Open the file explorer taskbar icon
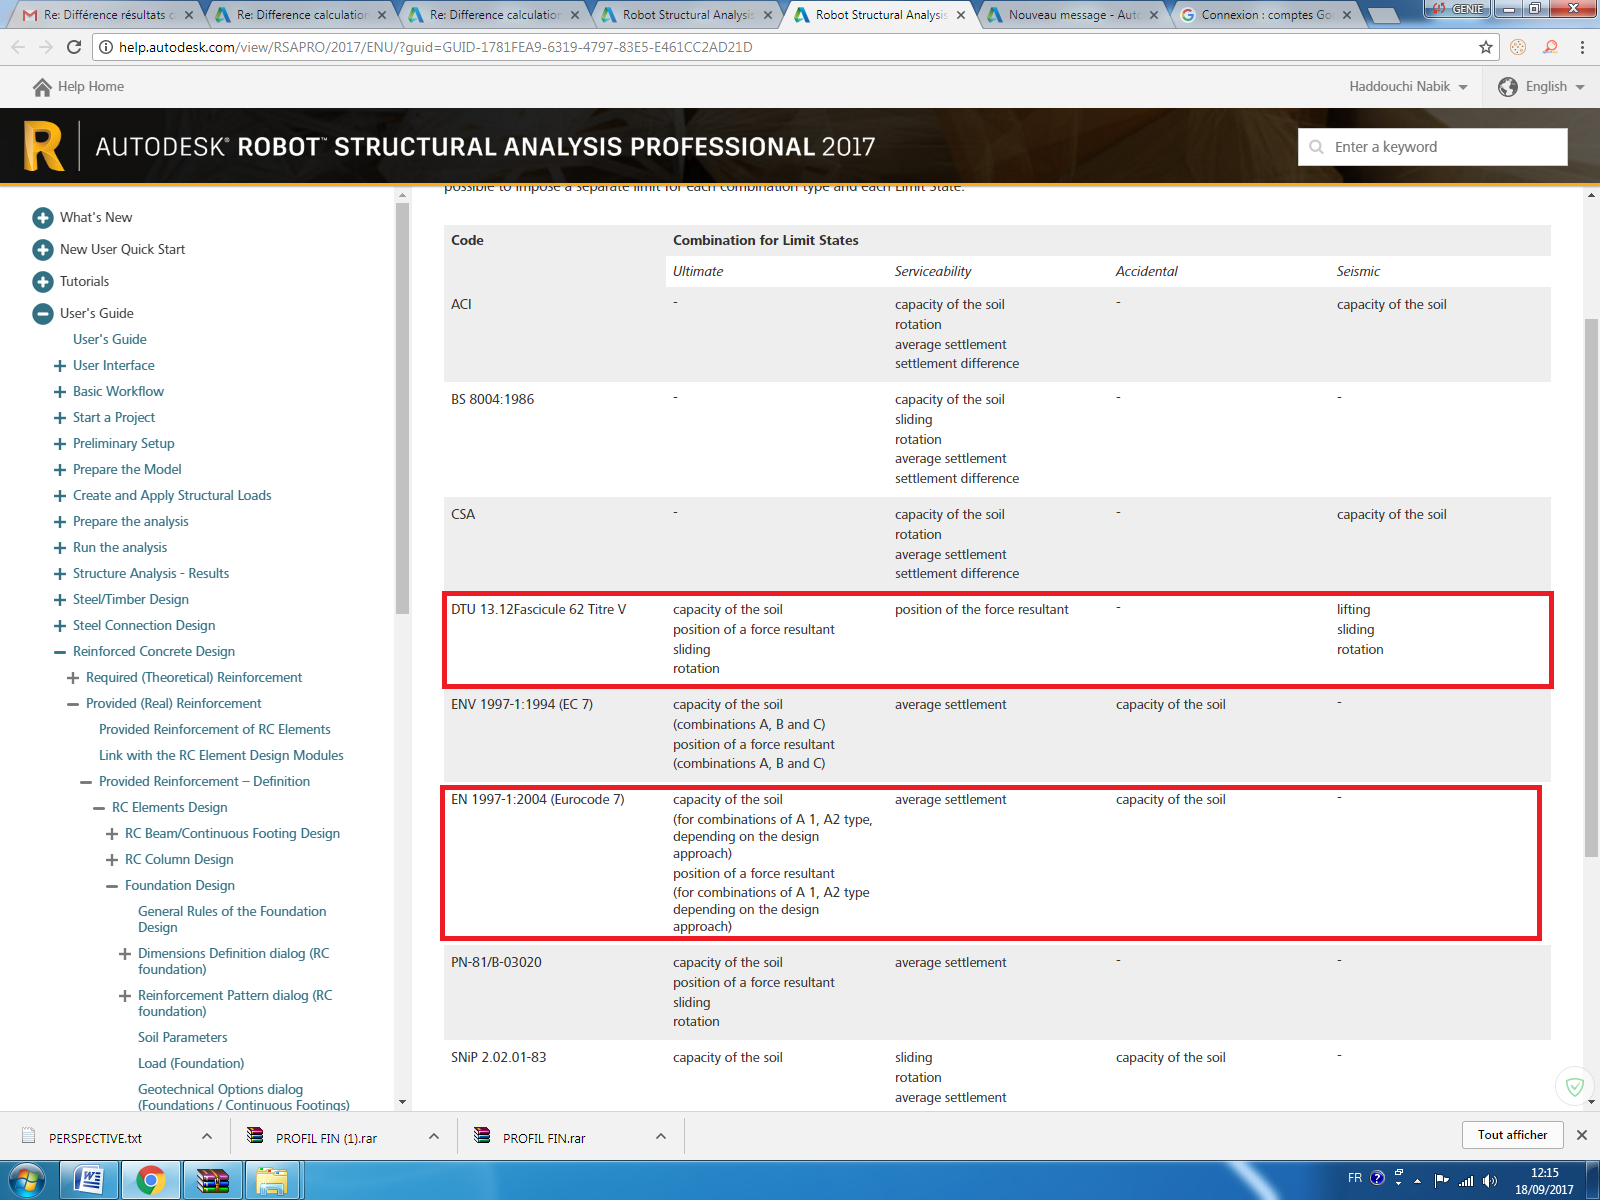The width and height of the screenshot is (1600, 1200). (272, 1181)
